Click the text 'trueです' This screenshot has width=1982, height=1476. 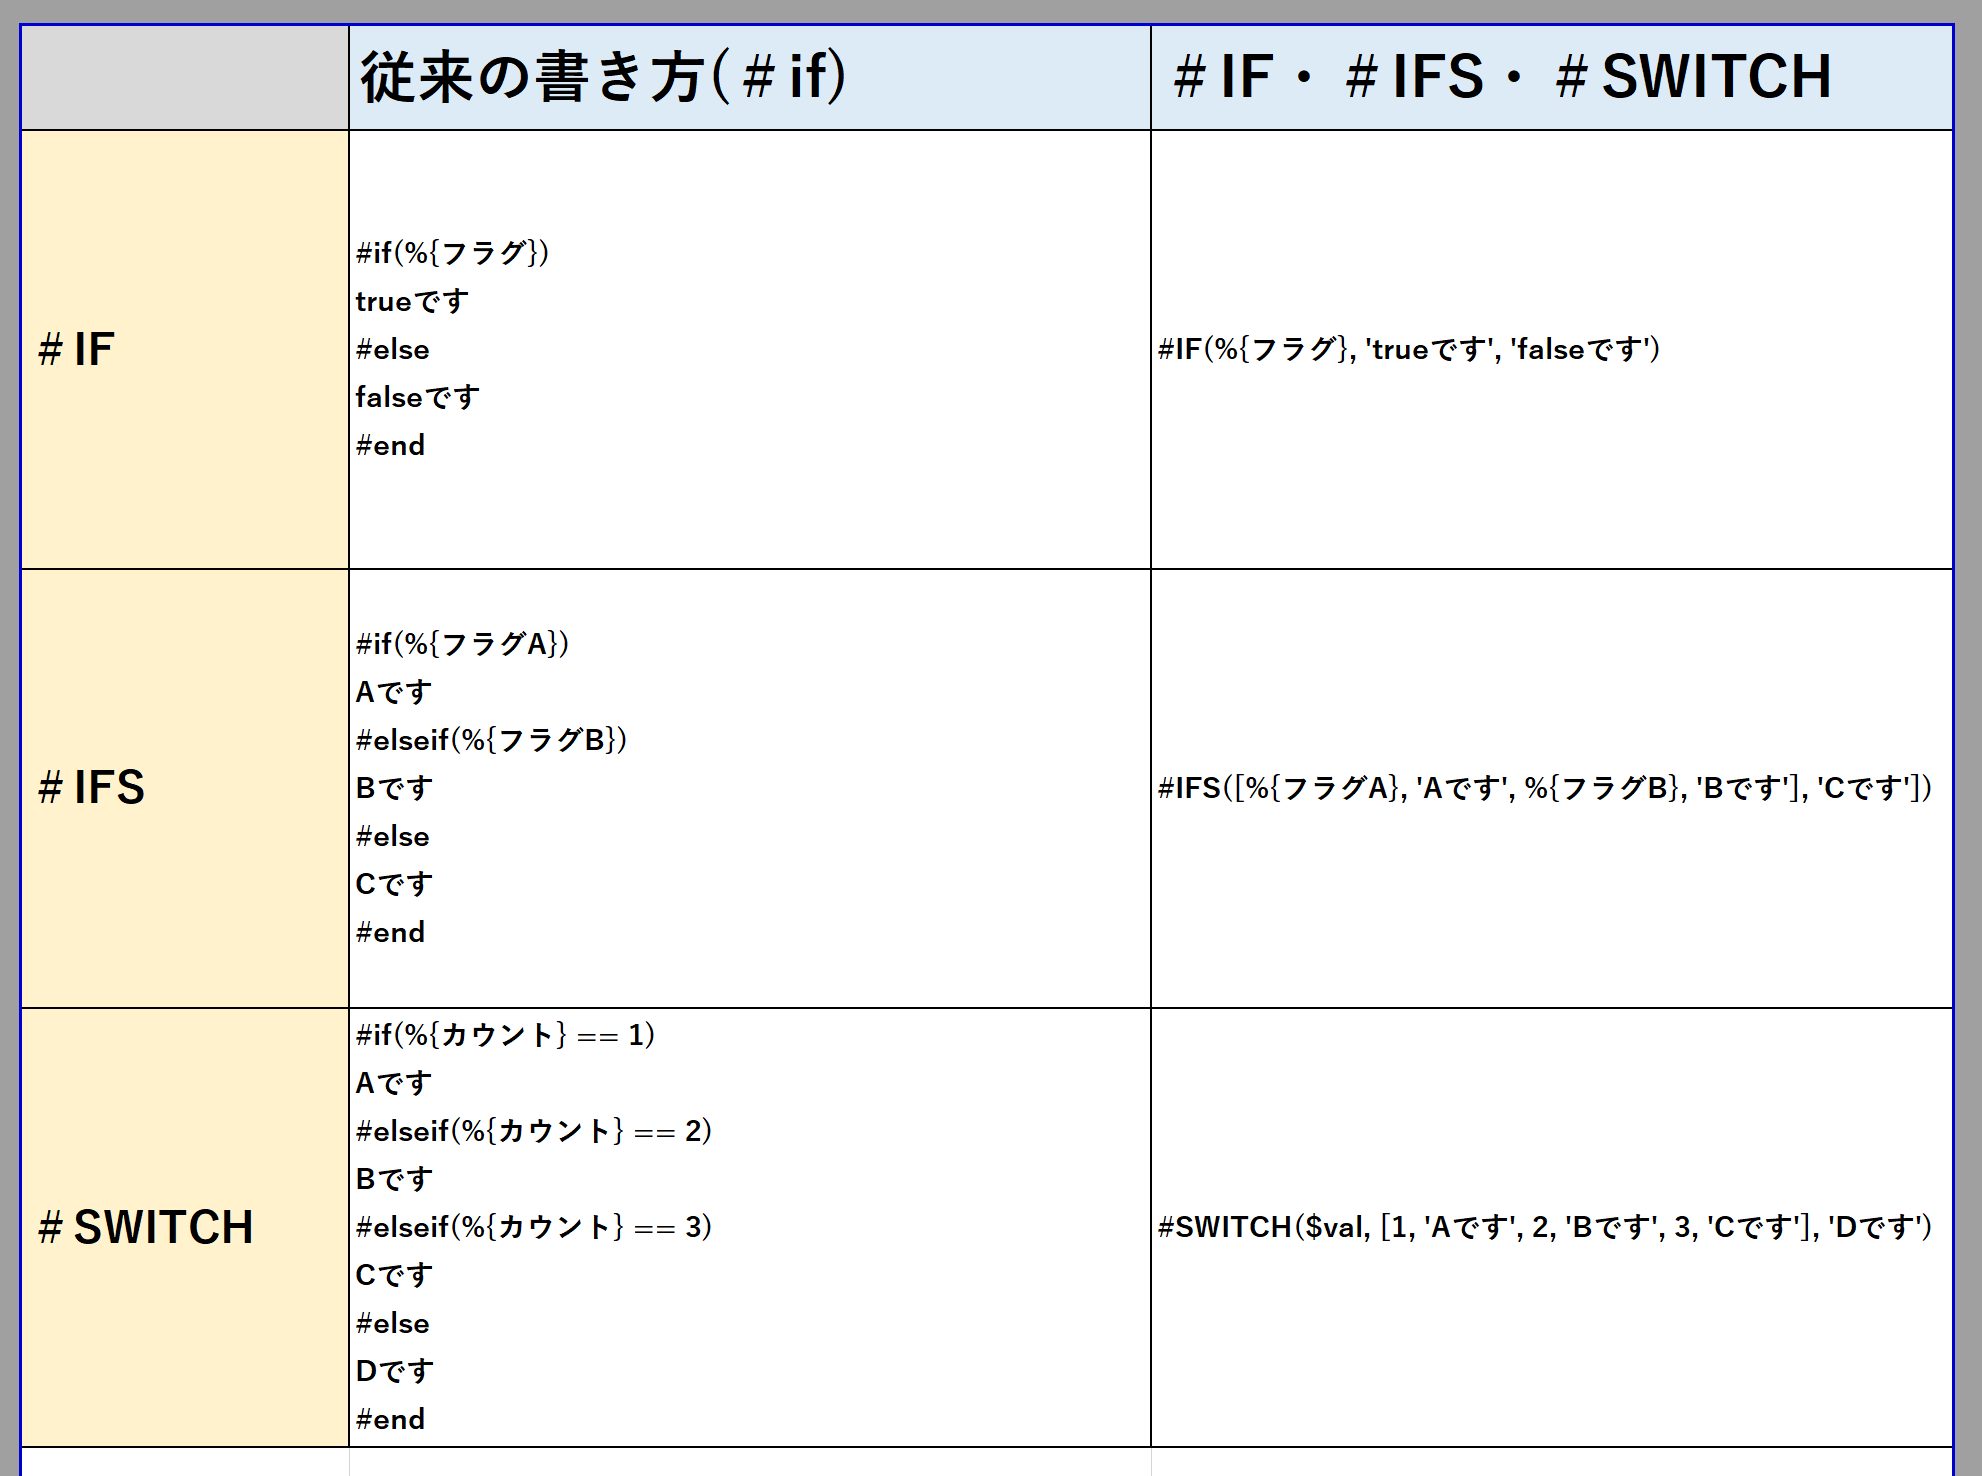pos(412,301)
